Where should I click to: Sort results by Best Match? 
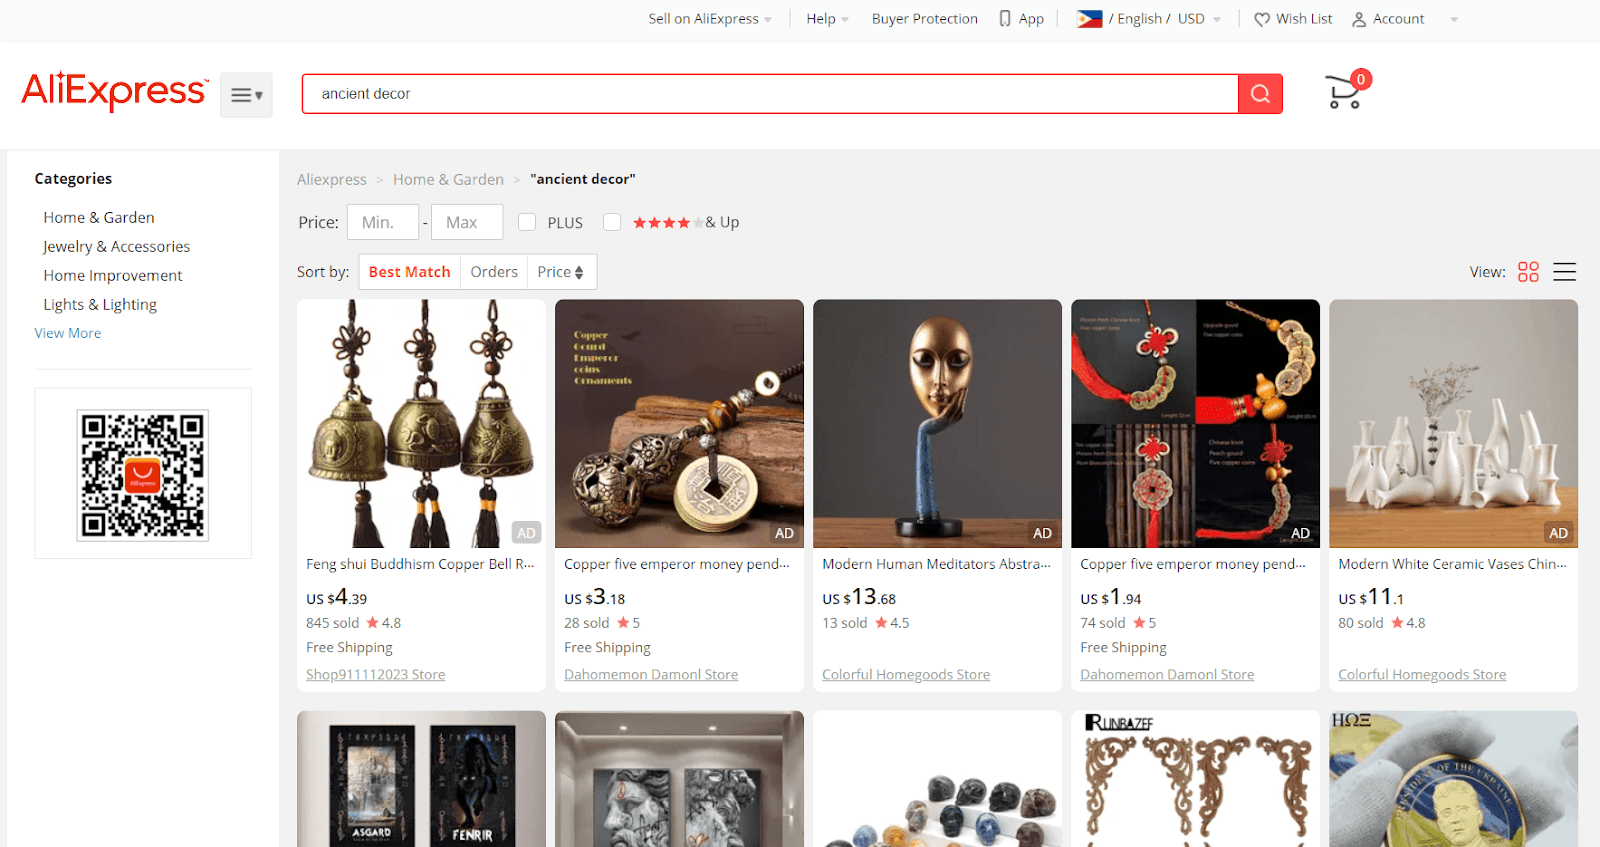(x=410, y=272)
